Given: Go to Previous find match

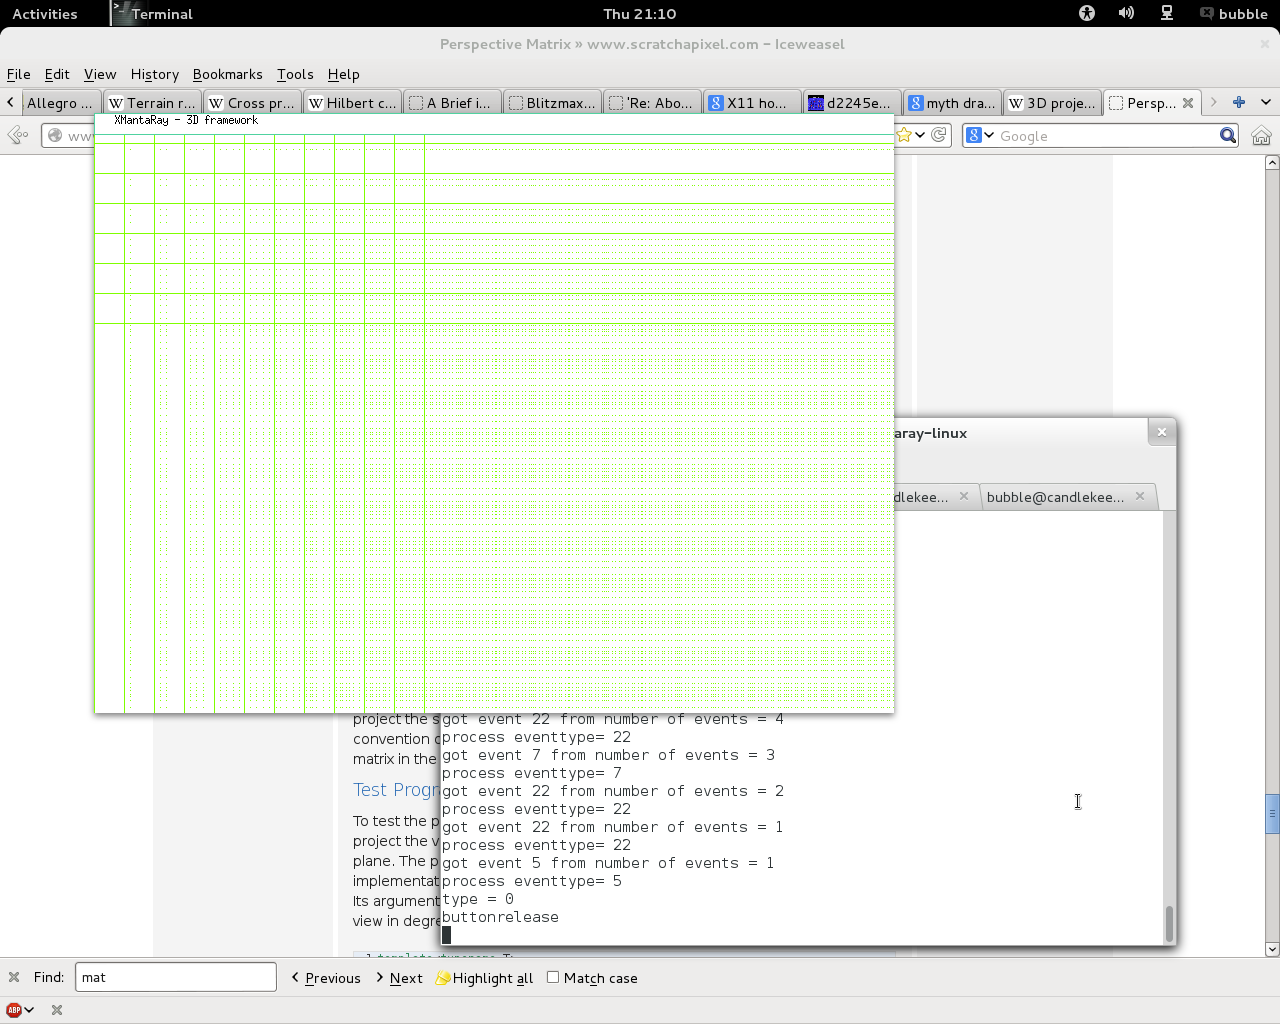Looking at the screenshot, I should tap(326, 978).
